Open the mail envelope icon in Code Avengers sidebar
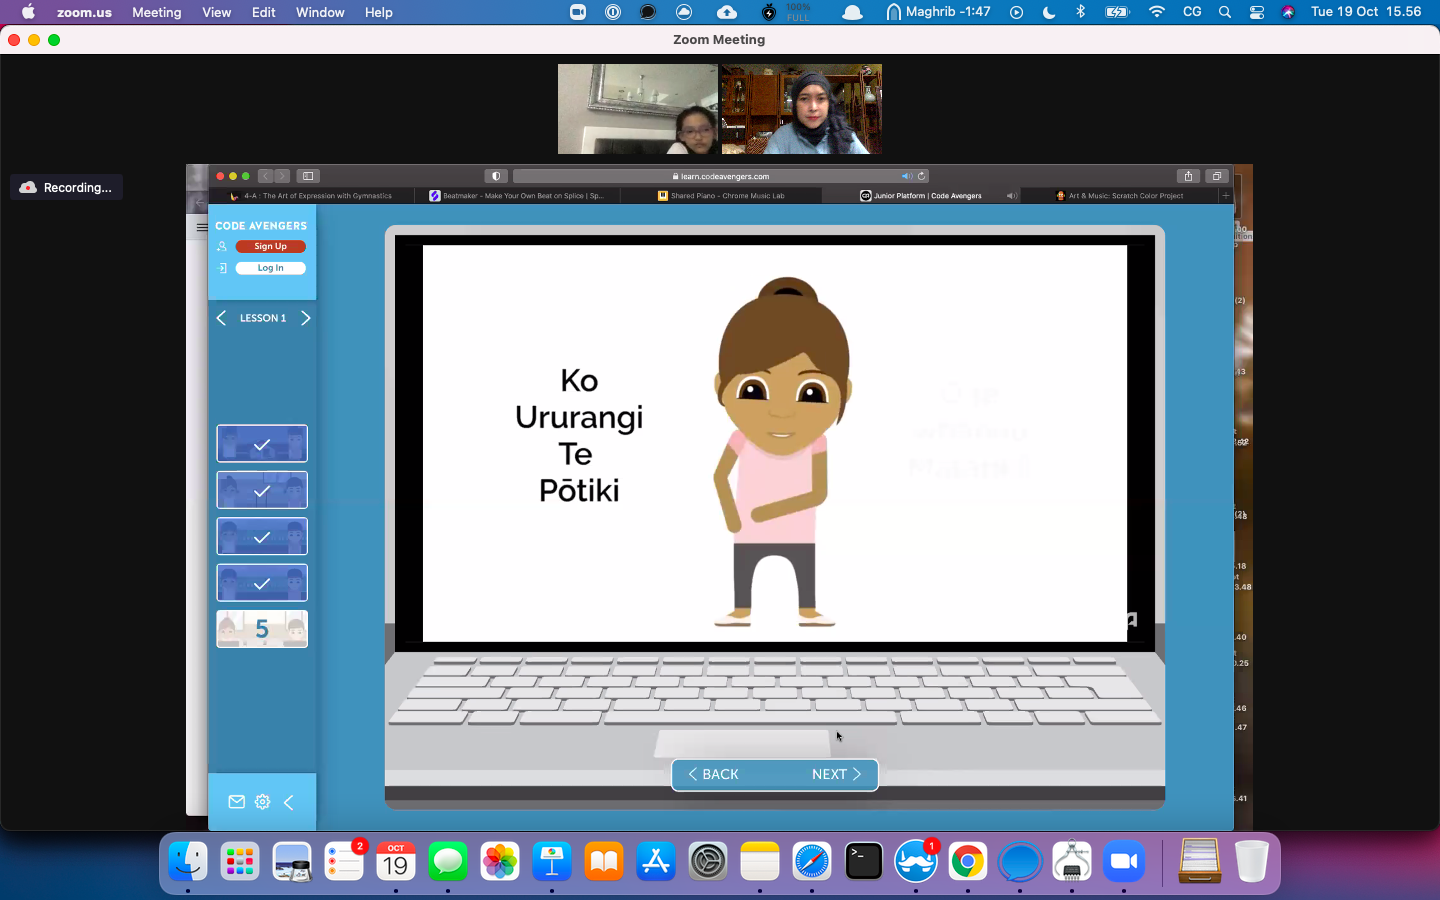This screenshot has width=1440, height=900. tap(236, 802)
